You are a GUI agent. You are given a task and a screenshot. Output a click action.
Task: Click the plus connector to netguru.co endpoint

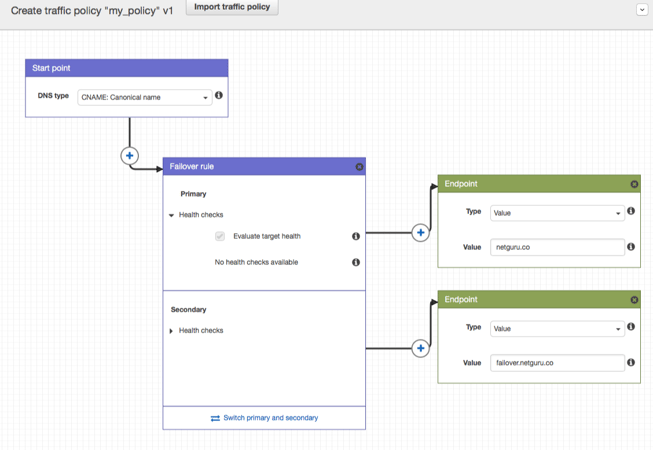coord(420,232)
